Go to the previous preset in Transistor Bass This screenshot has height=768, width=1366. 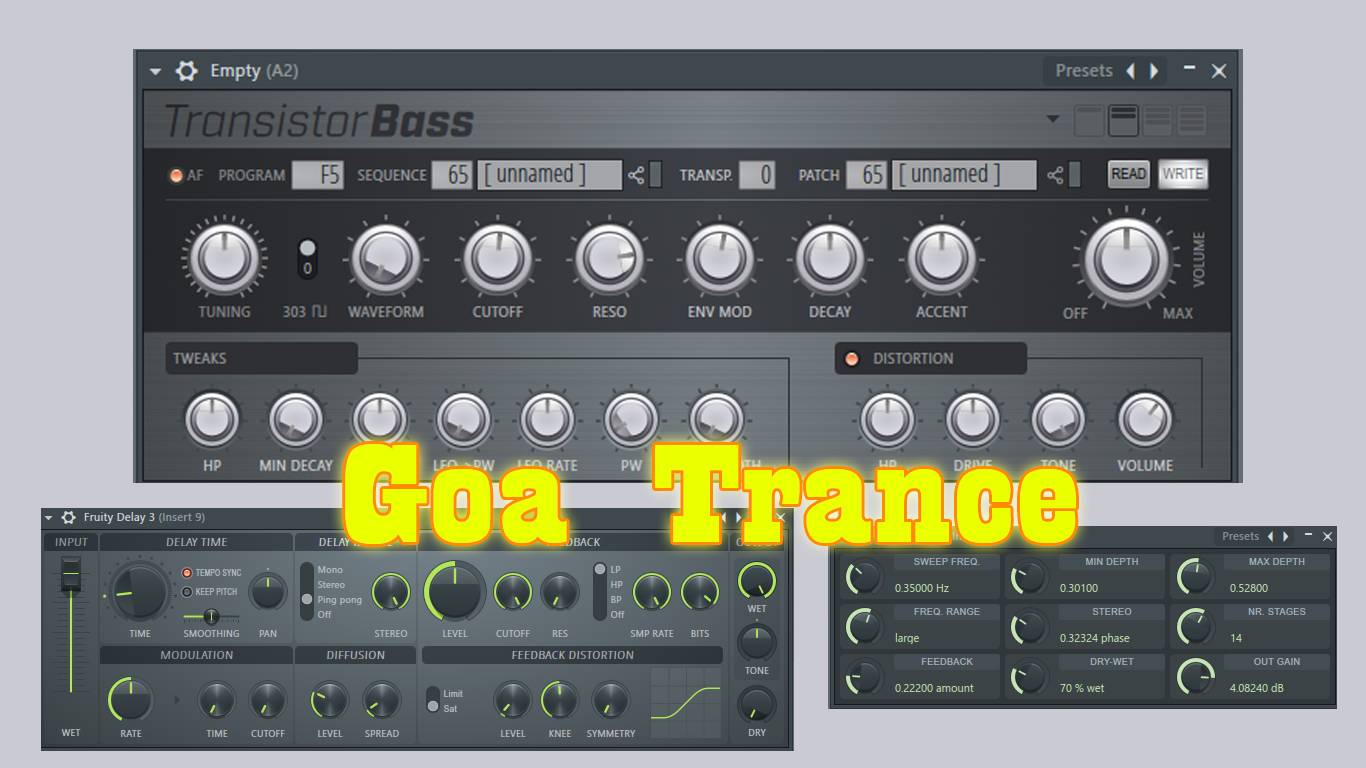[1131, 71]
